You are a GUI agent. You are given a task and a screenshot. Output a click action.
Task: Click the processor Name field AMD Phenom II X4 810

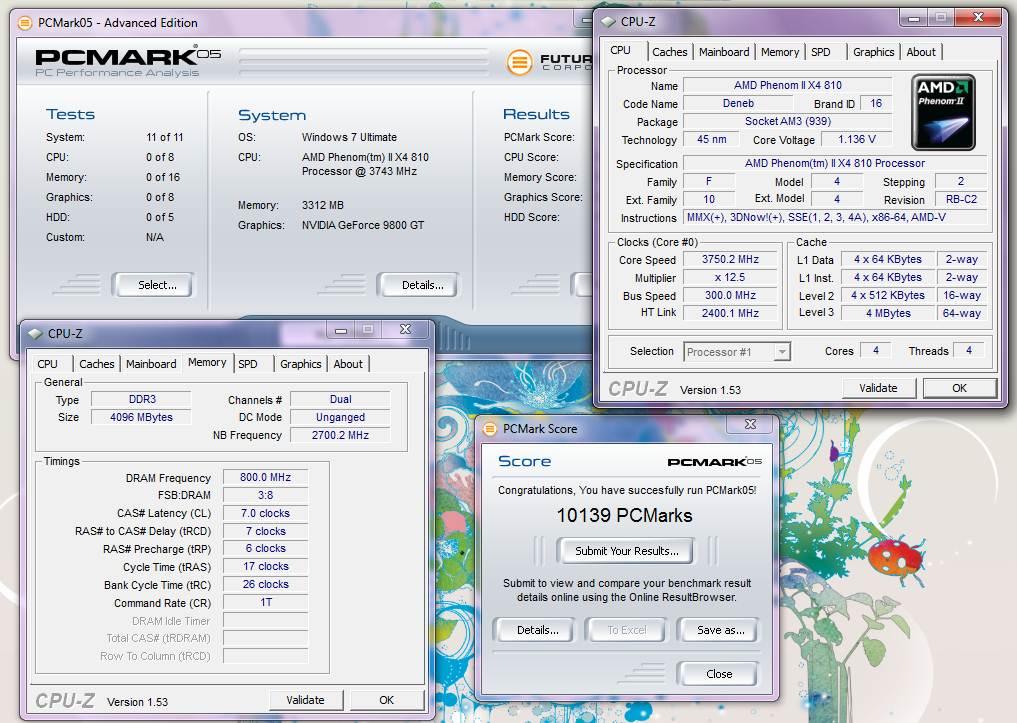(787, 85)
